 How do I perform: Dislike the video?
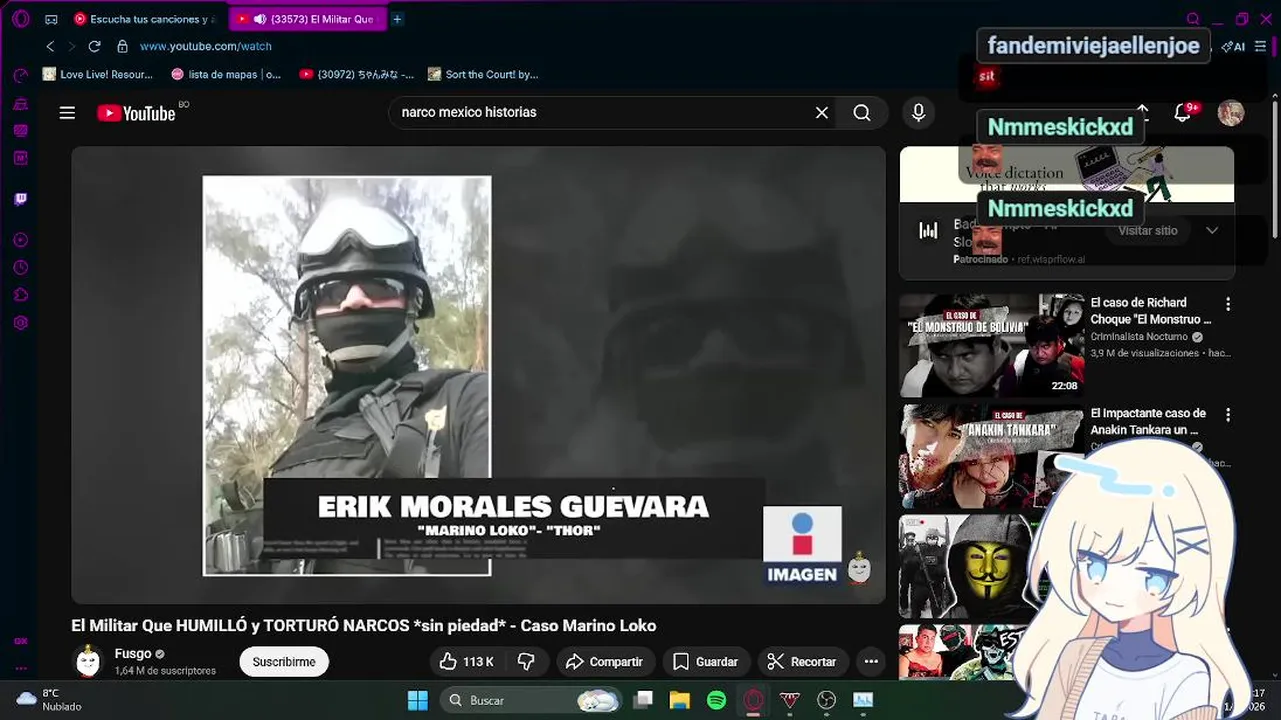pos(526,662)
